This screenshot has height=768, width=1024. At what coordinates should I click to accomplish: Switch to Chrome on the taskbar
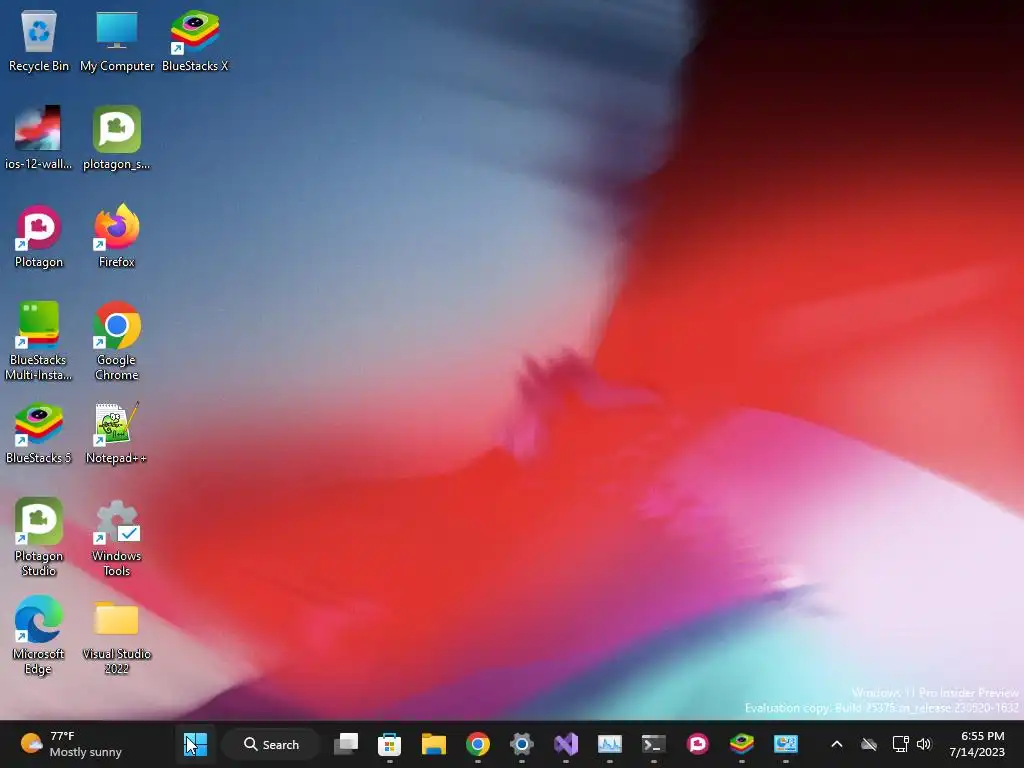(x=478, y=744)
